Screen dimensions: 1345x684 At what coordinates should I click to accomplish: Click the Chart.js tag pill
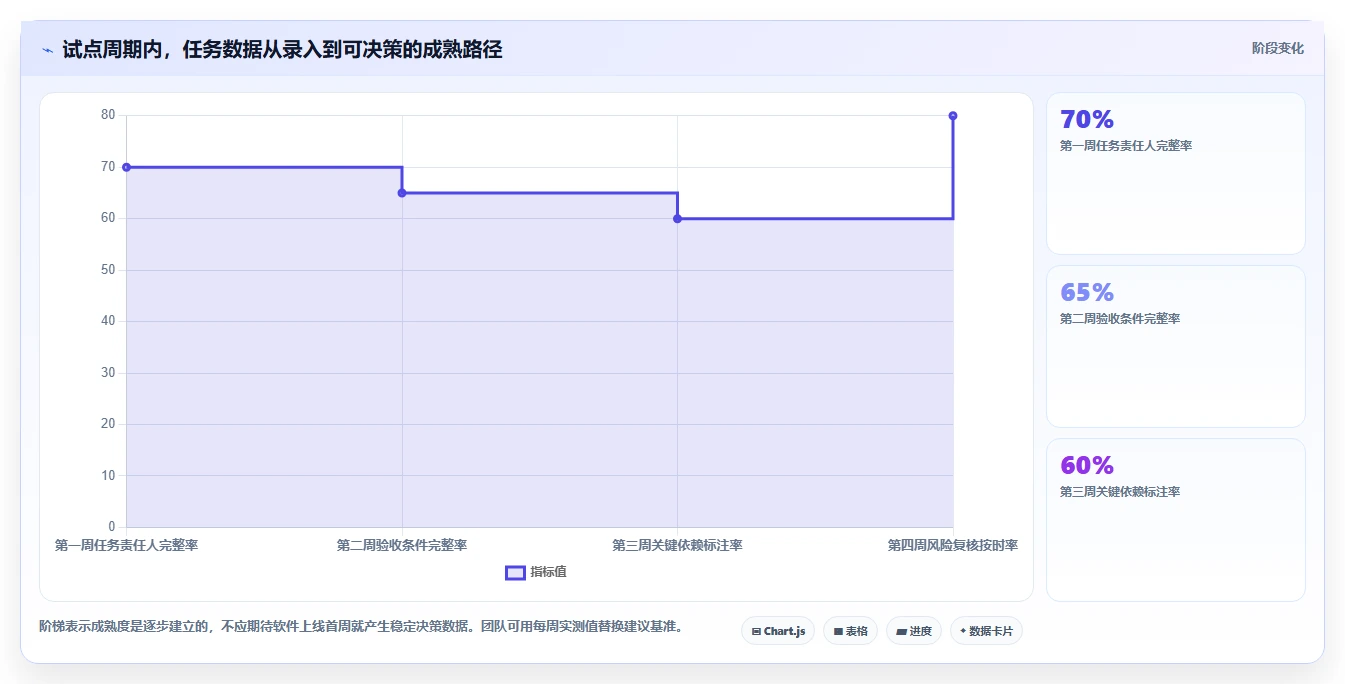coord(778,631)
